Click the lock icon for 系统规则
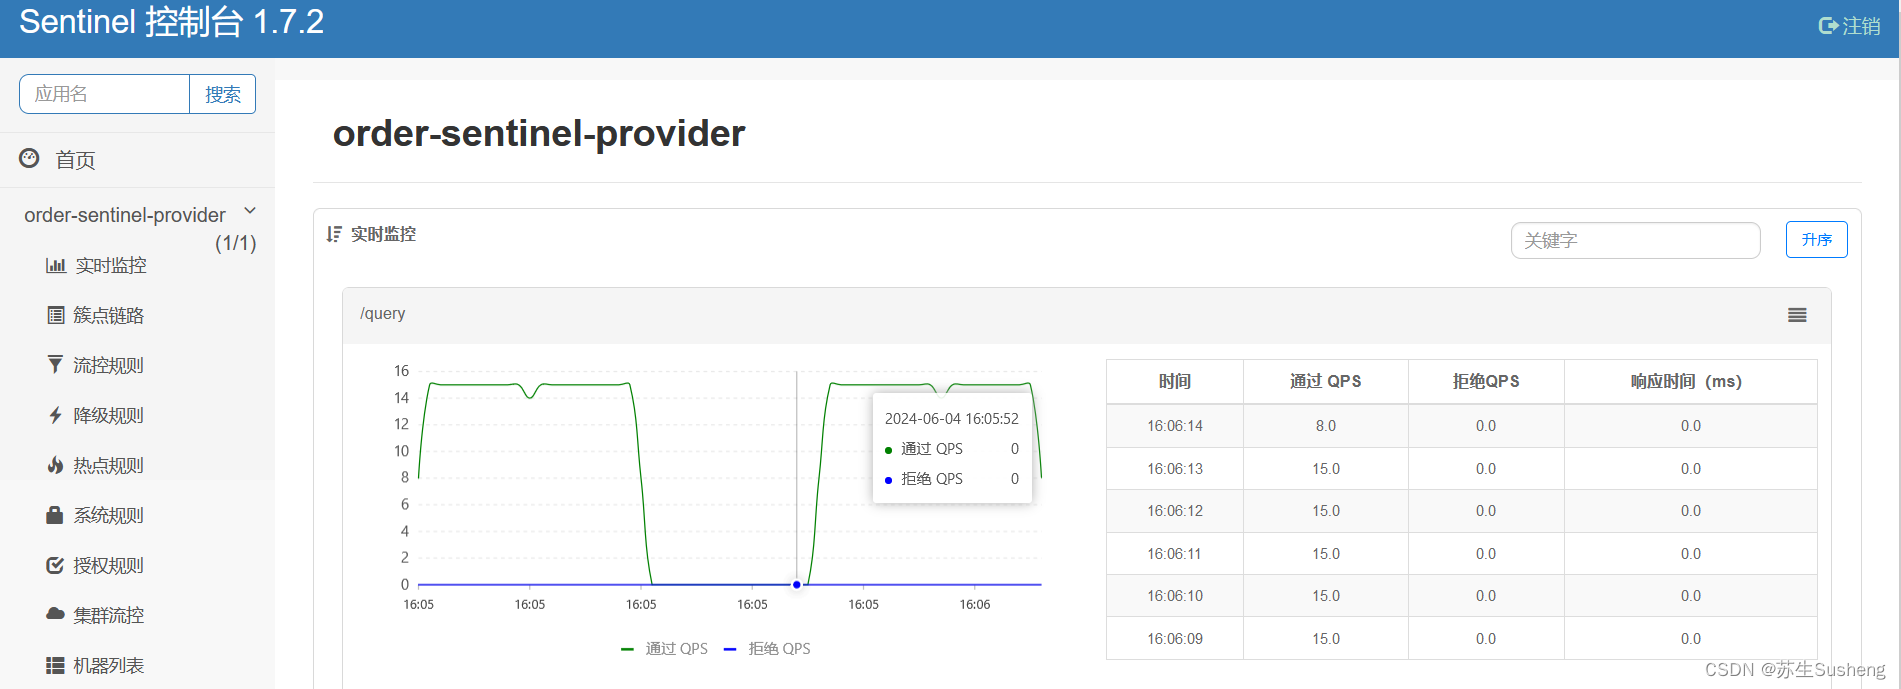 tap(55, 514)
